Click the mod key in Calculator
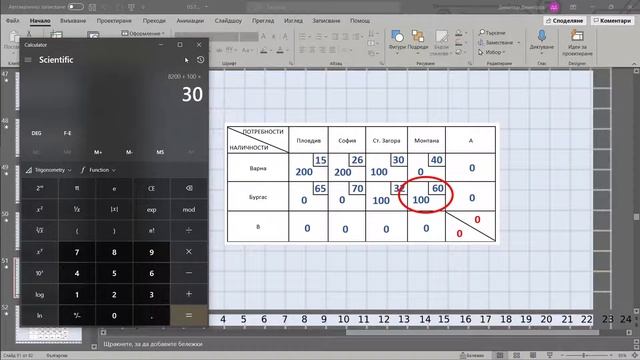The width and height of the screenshot is (640, 360). tap(189, 209)
